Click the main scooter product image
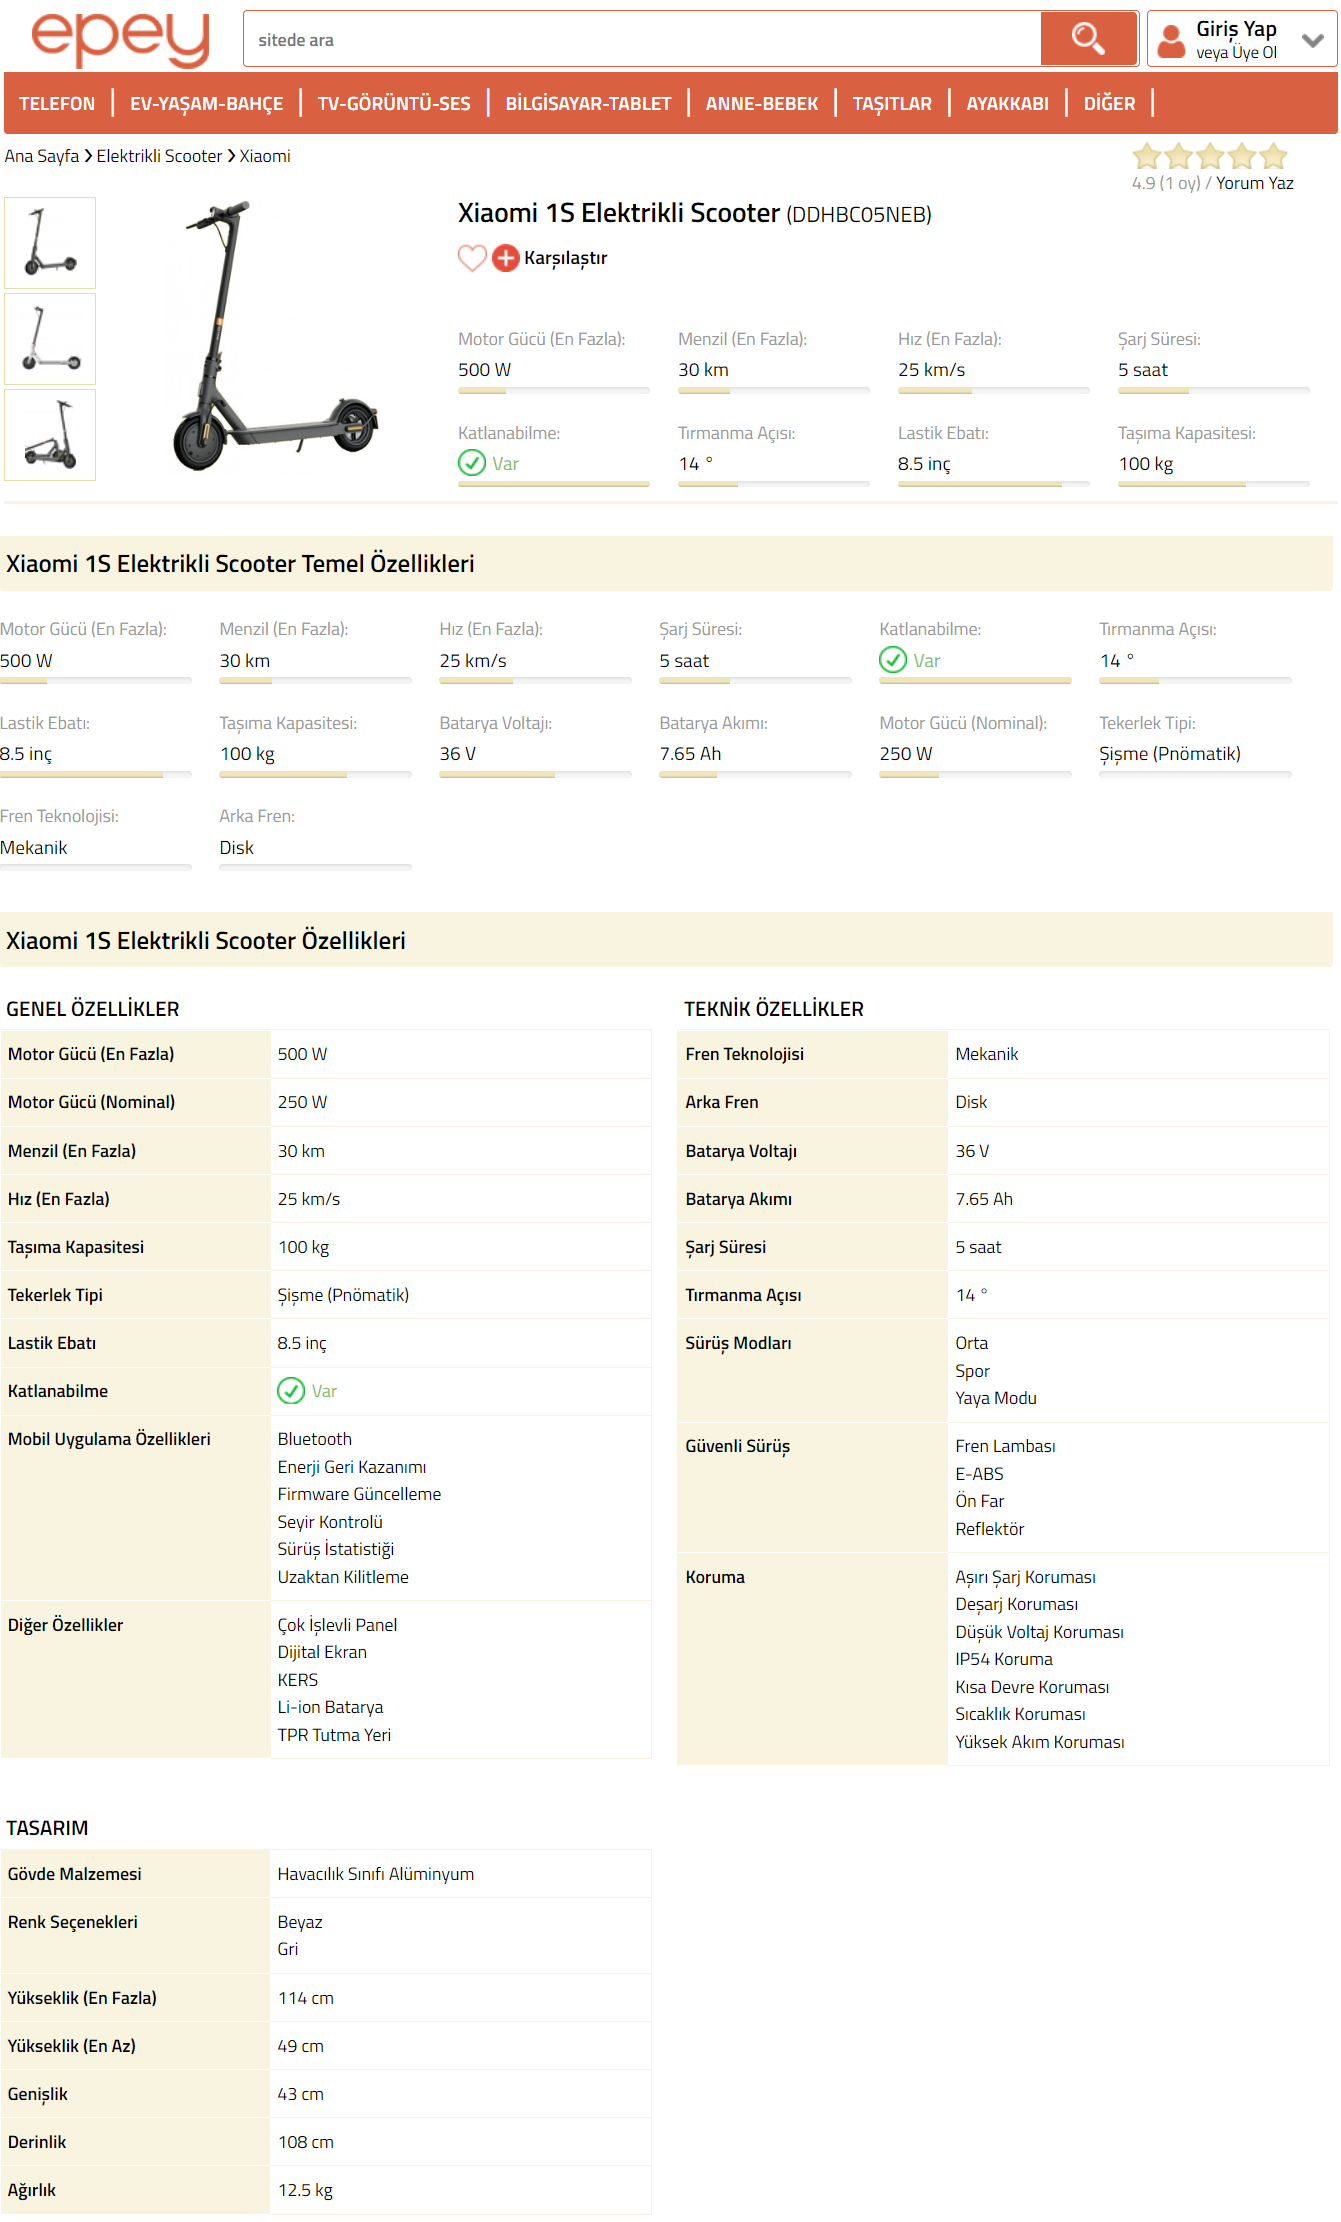This screenshot has height=2222, width=1341. point(275,336)
